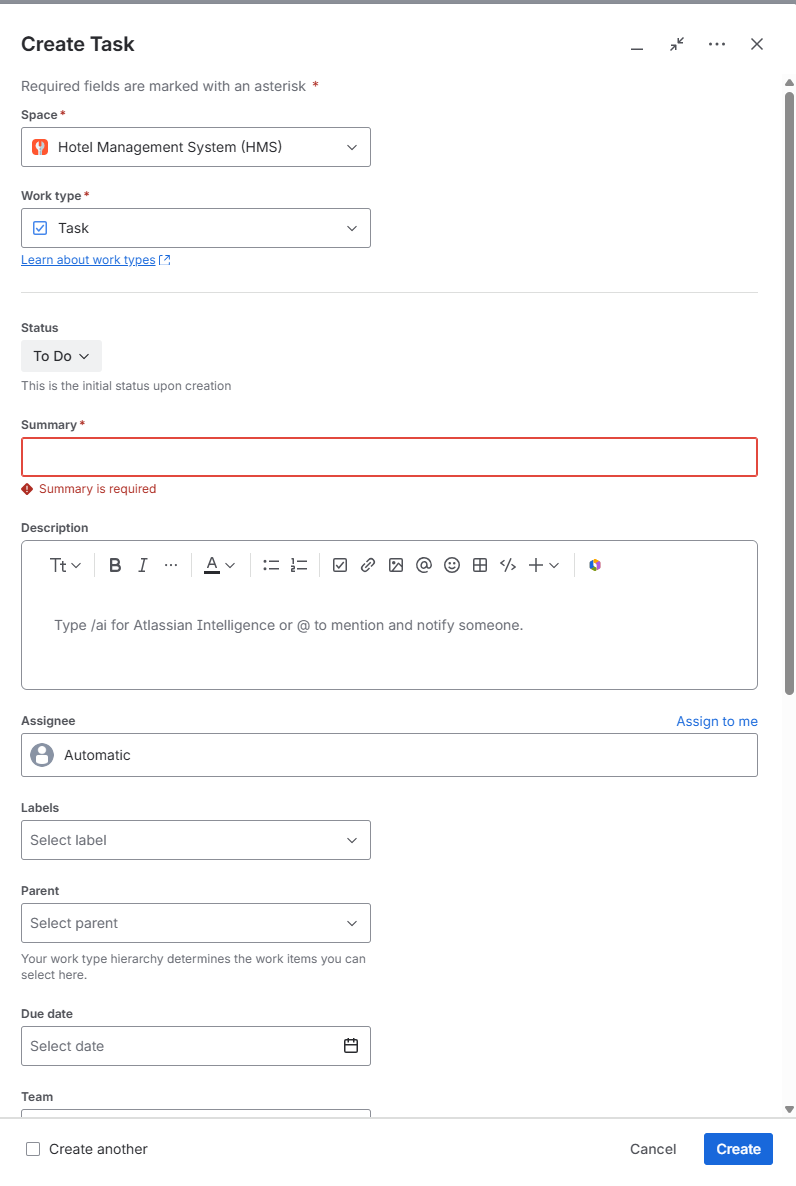This screenshot has width=796, height=1186.
Task: Insert a link in the description
Action: click(x=368, y=565)
